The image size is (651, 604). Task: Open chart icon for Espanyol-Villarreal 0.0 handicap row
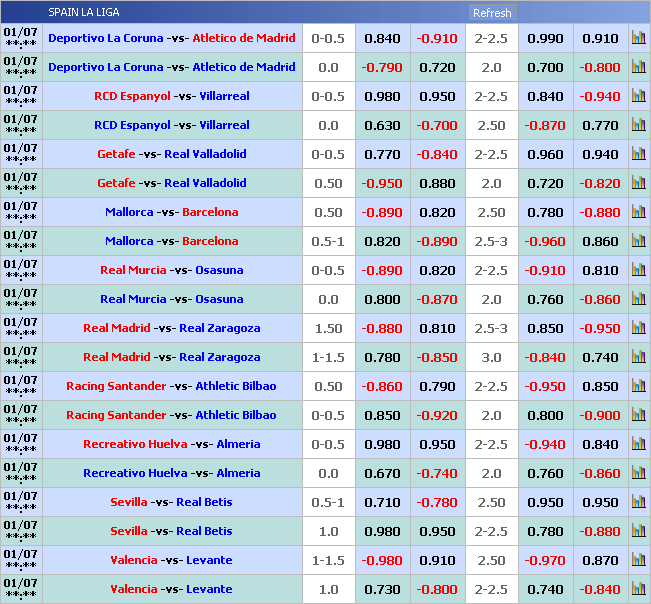pyautogui.click(x=638, y=125)
